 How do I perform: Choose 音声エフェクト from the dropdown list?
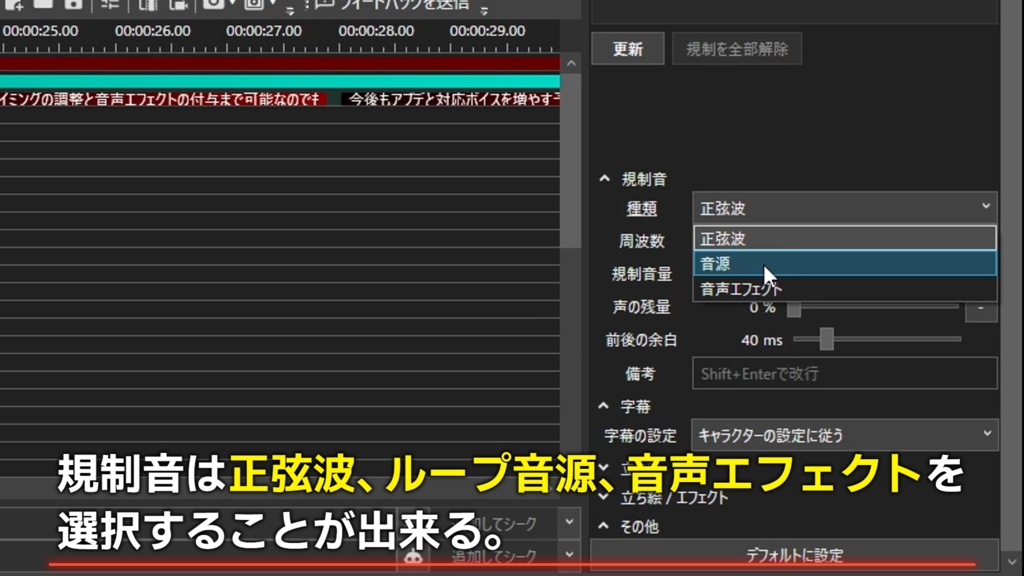click(x=844, y=289)
